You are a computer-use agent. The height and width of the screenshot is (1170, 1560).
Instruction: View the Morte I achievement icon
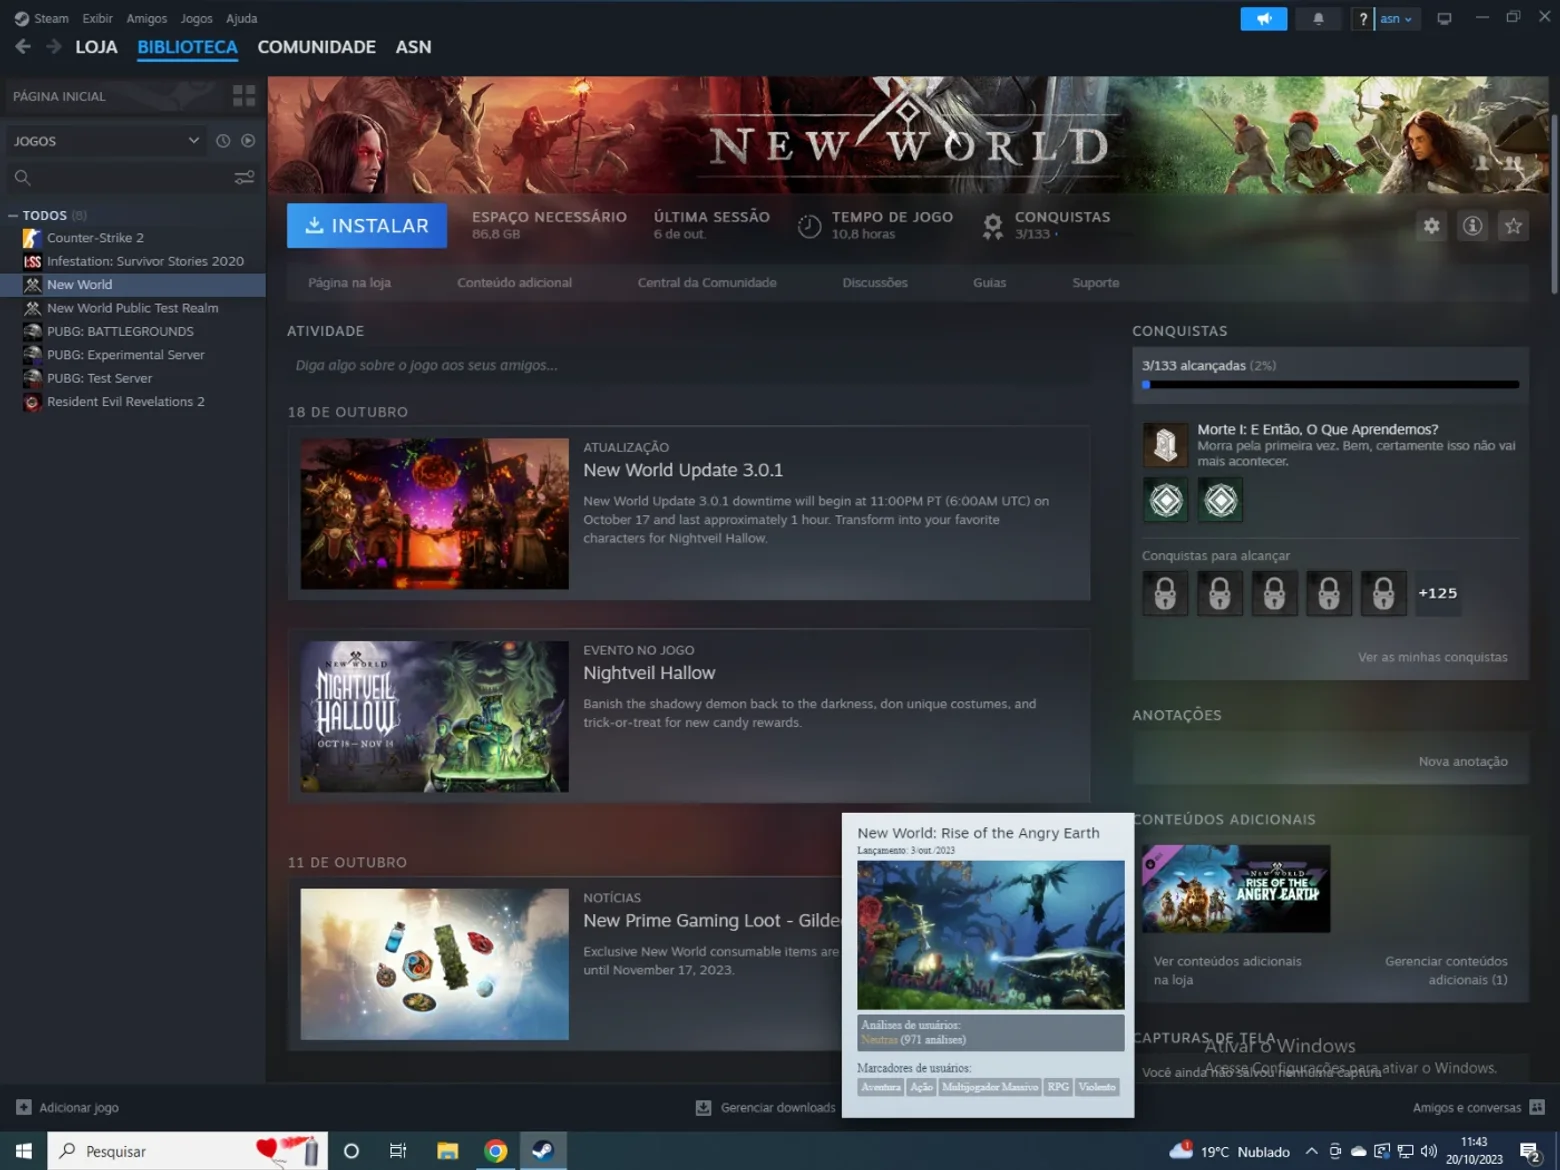tap(1166, 445)
